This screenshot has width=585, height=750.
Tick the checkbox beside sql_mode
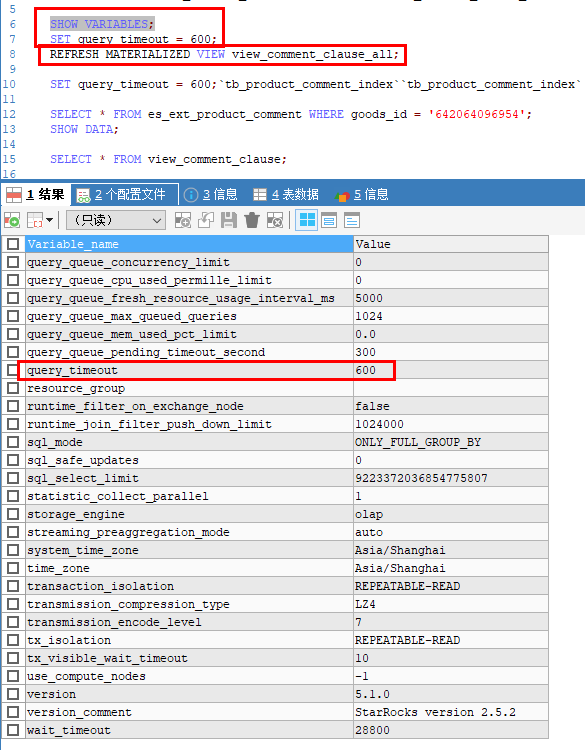coord(13,442)
